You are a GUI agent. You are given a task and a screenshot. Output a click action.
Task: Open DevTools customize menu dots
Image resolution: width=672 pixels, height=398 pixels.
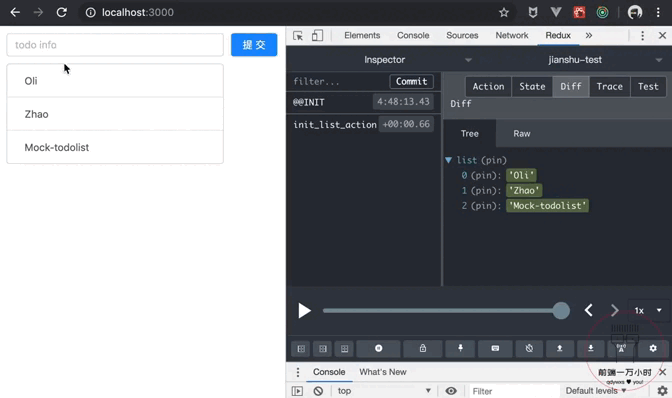642,36
